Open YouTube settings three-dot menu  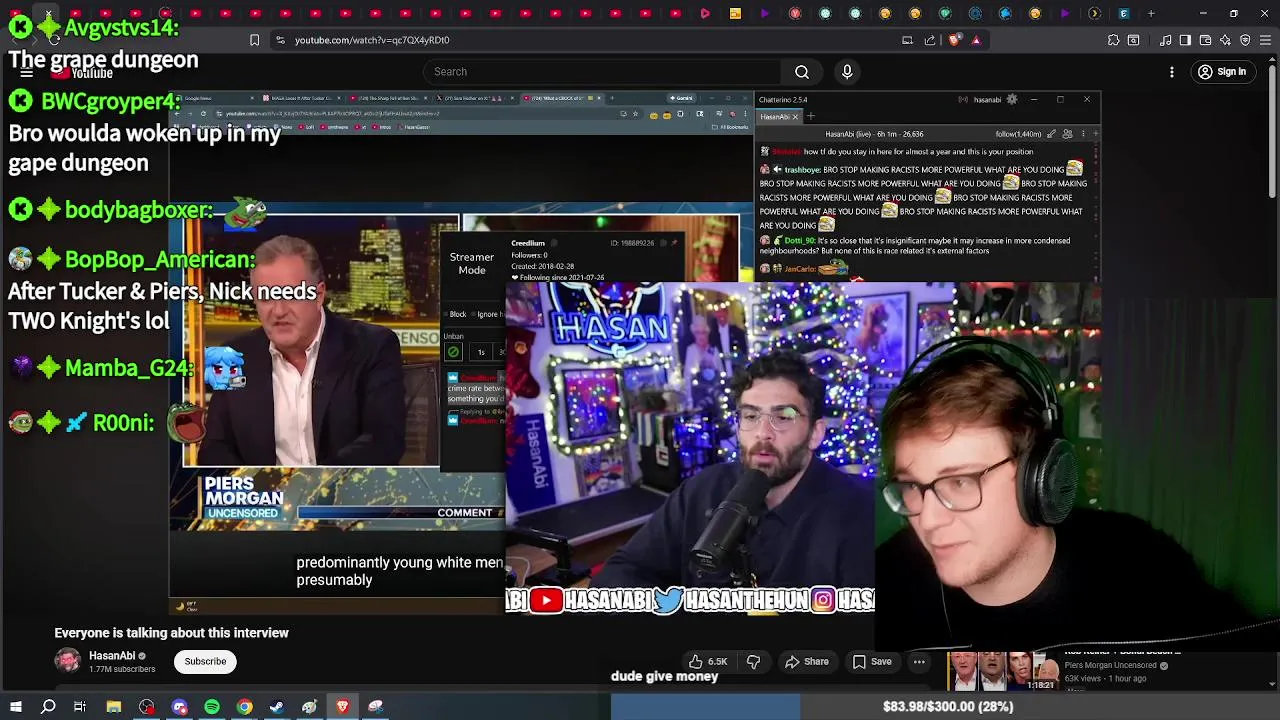coord(1172,72)
